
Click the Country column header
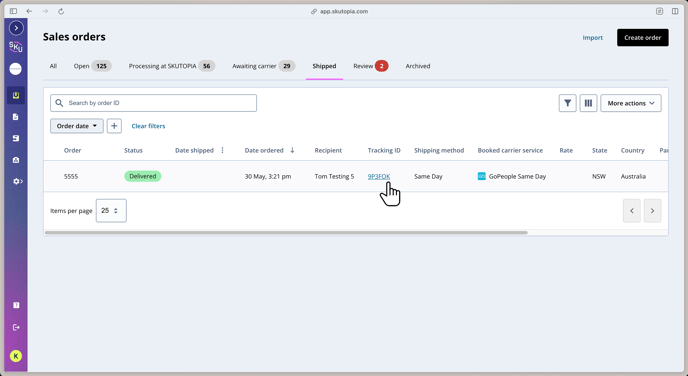[x=632, y=150]
